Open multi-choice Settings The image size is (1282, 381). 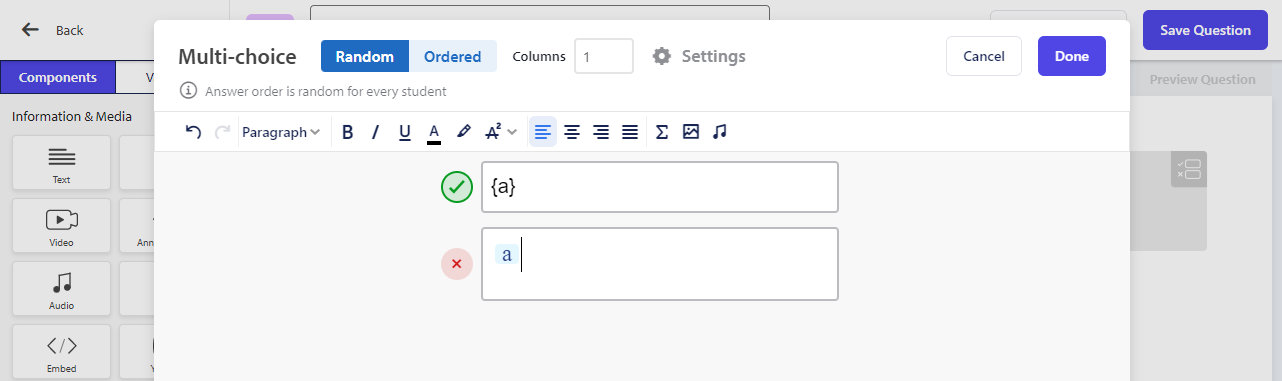698,56
